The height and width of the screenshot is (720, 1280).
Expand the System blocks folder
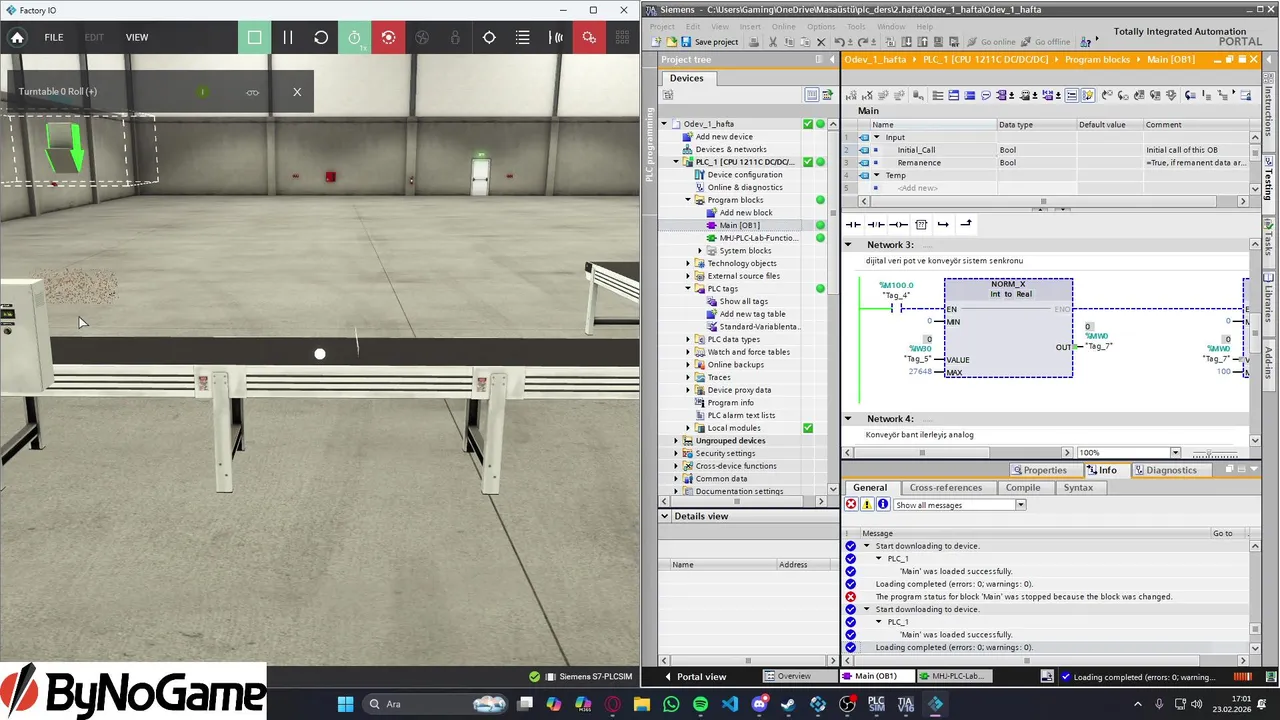tap(700, 250)
